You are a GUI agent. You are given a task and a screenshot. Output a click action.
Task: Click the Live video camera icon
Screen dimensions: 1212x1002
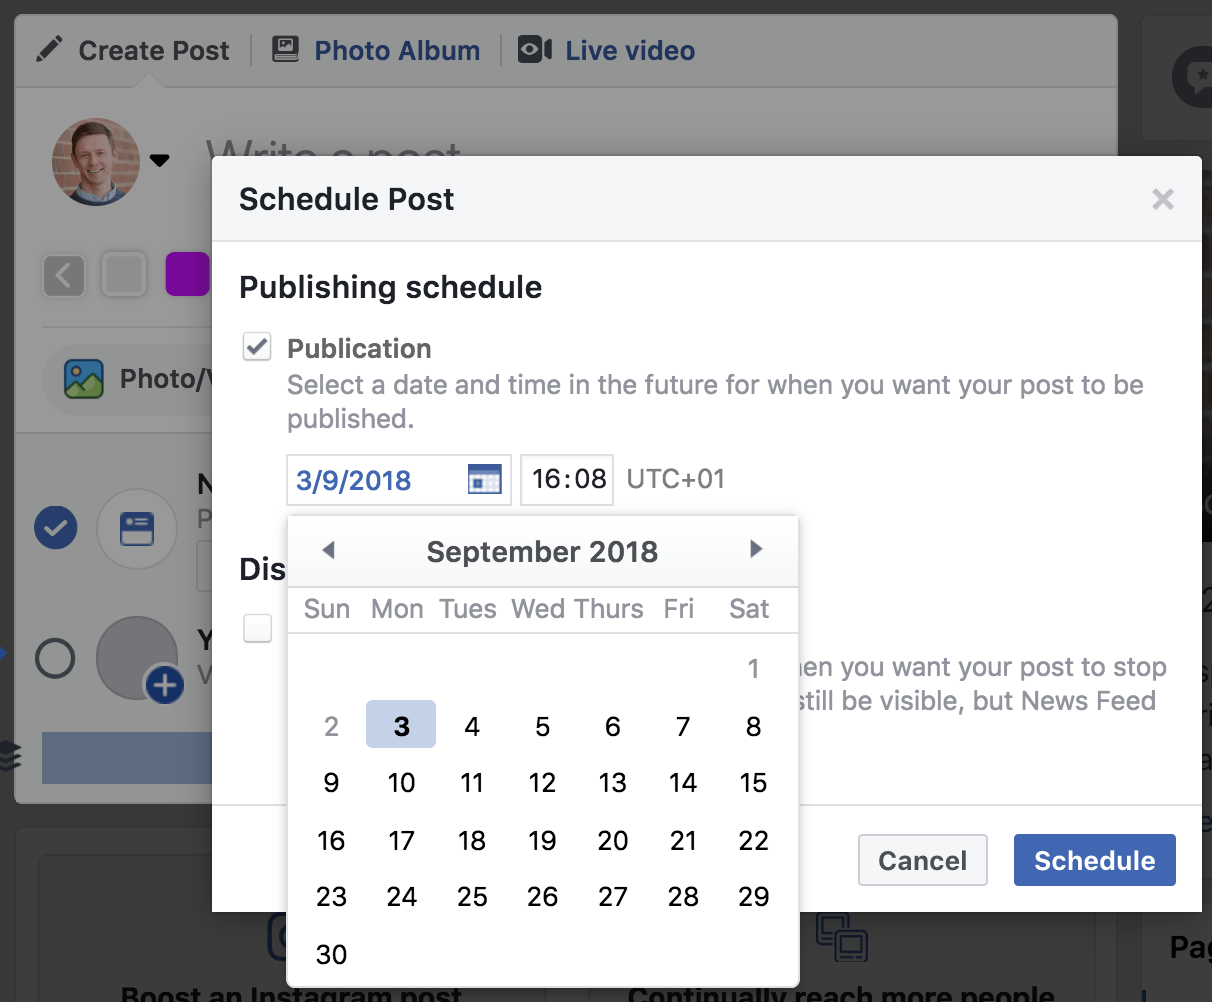click(535, 49)
